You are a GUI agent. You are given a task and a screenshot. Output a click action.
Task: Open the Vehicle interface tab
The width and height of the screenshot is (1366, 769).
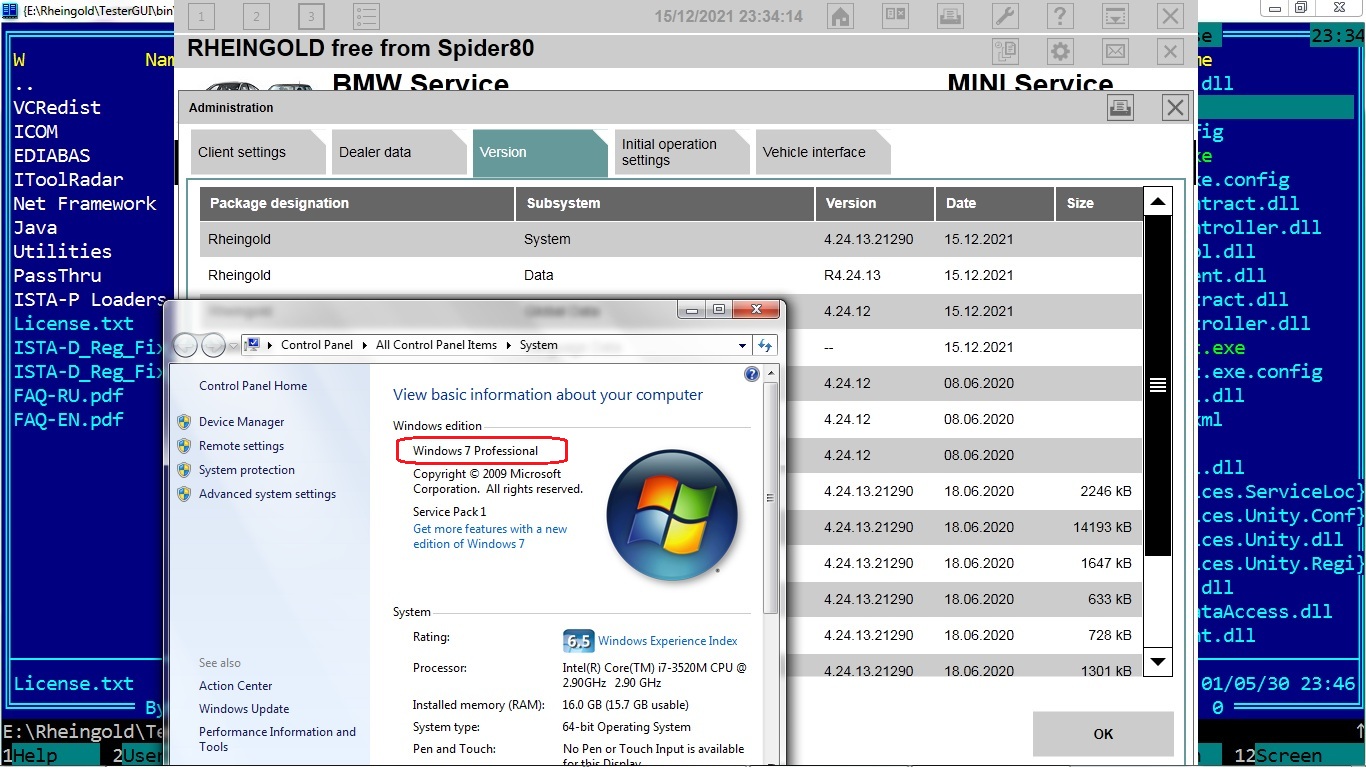823,152
